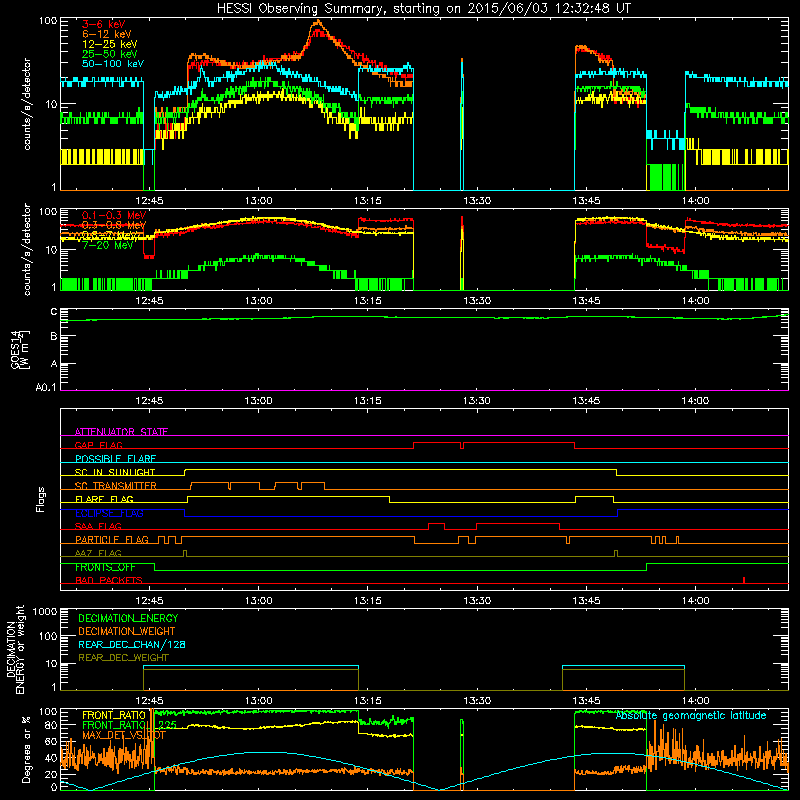Pick the 50-100 keV legend label
The image size is (800, 800).
pos(113,64)
